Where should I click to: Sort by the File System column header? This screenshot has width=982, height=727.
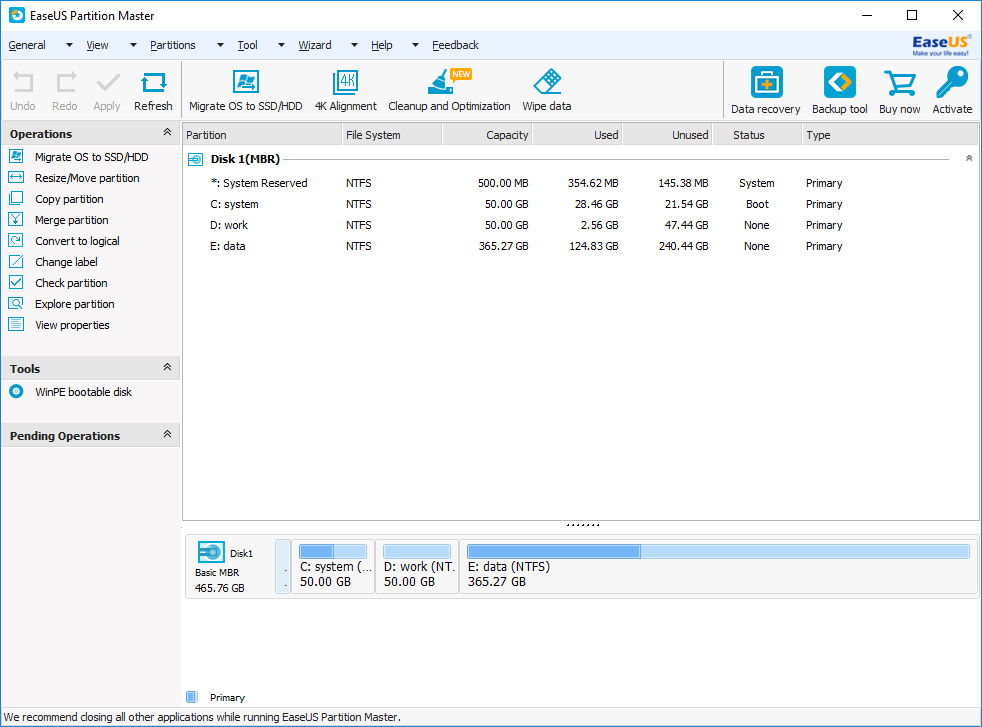pos(392,135)
